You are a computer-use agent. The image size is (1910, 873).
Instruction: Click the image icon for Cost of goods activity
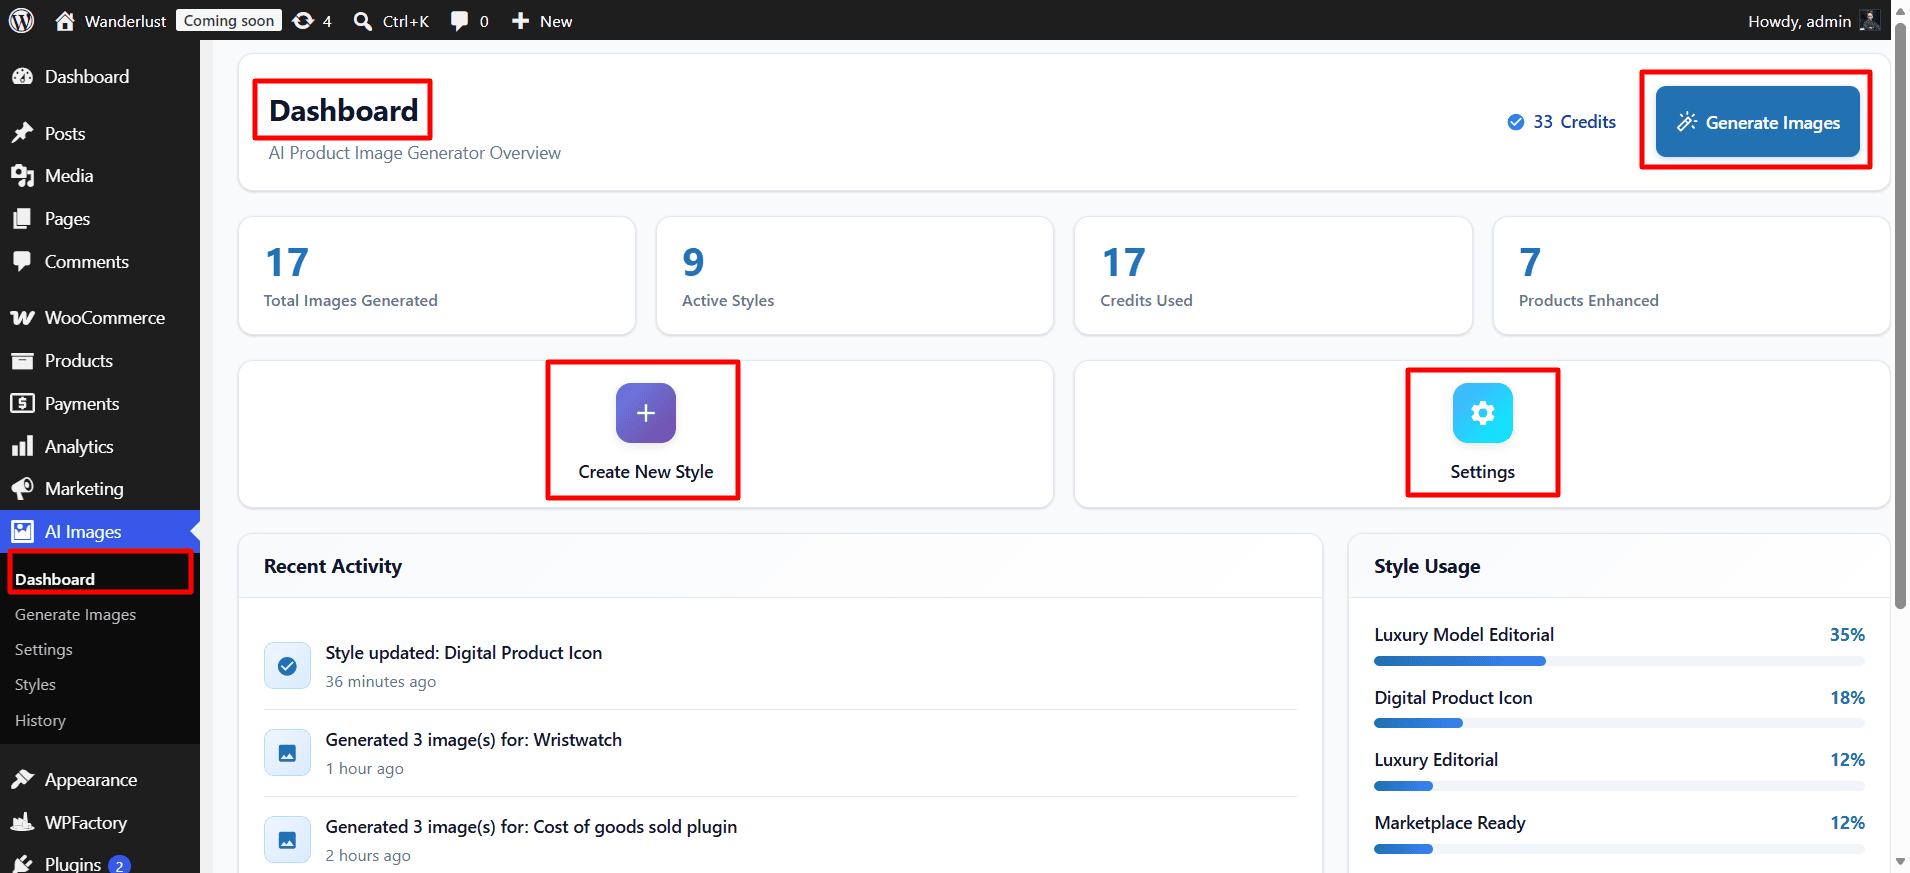click(x=287, y=840)
